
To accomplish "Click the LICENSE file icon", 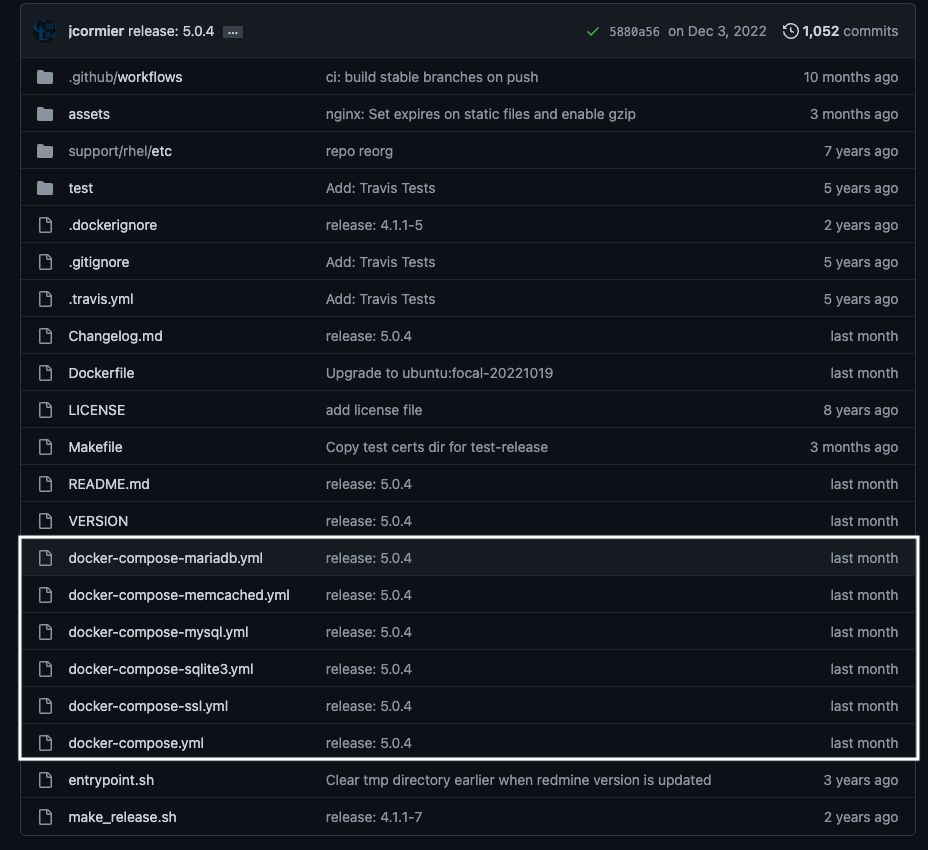I will (x=45, y=410).
